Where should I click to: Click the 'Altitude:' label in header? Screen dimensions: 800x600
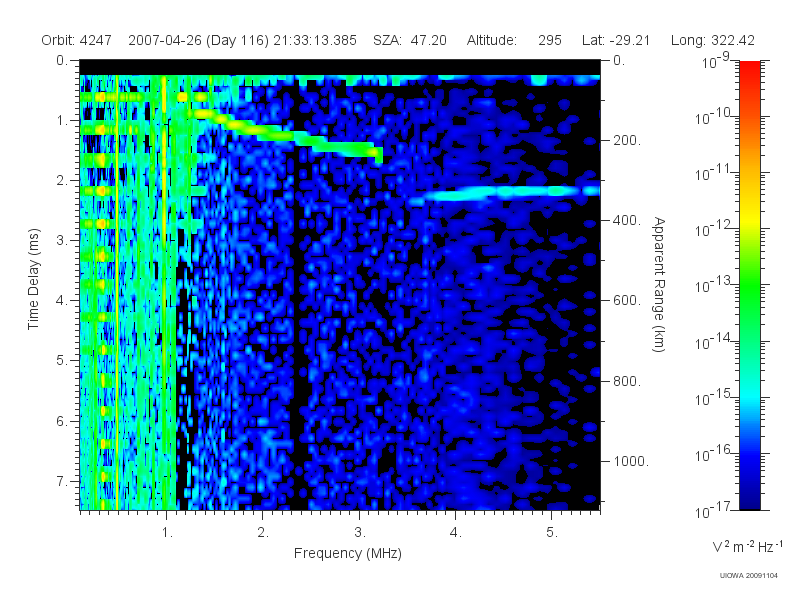point(492,40)
